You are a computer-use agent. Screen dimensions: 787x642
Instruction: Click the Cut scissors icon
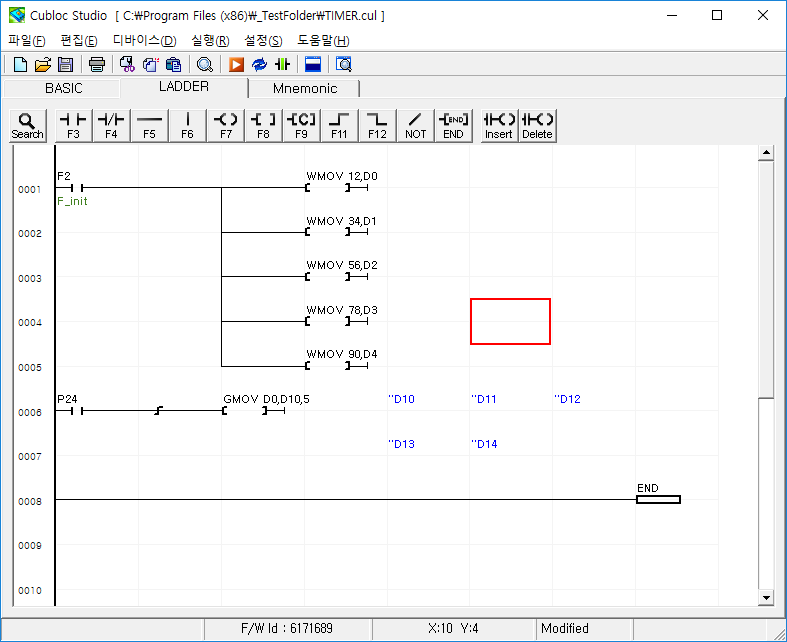pos(127,65)
